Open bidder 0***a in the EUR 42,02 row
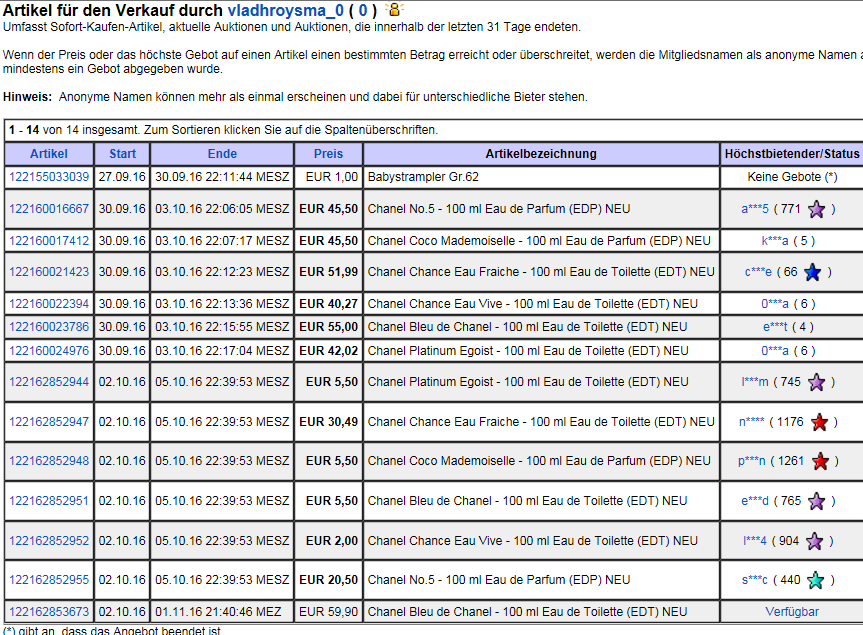The height and width of the screenshot is (635, 863). click(x=775, y=351)
